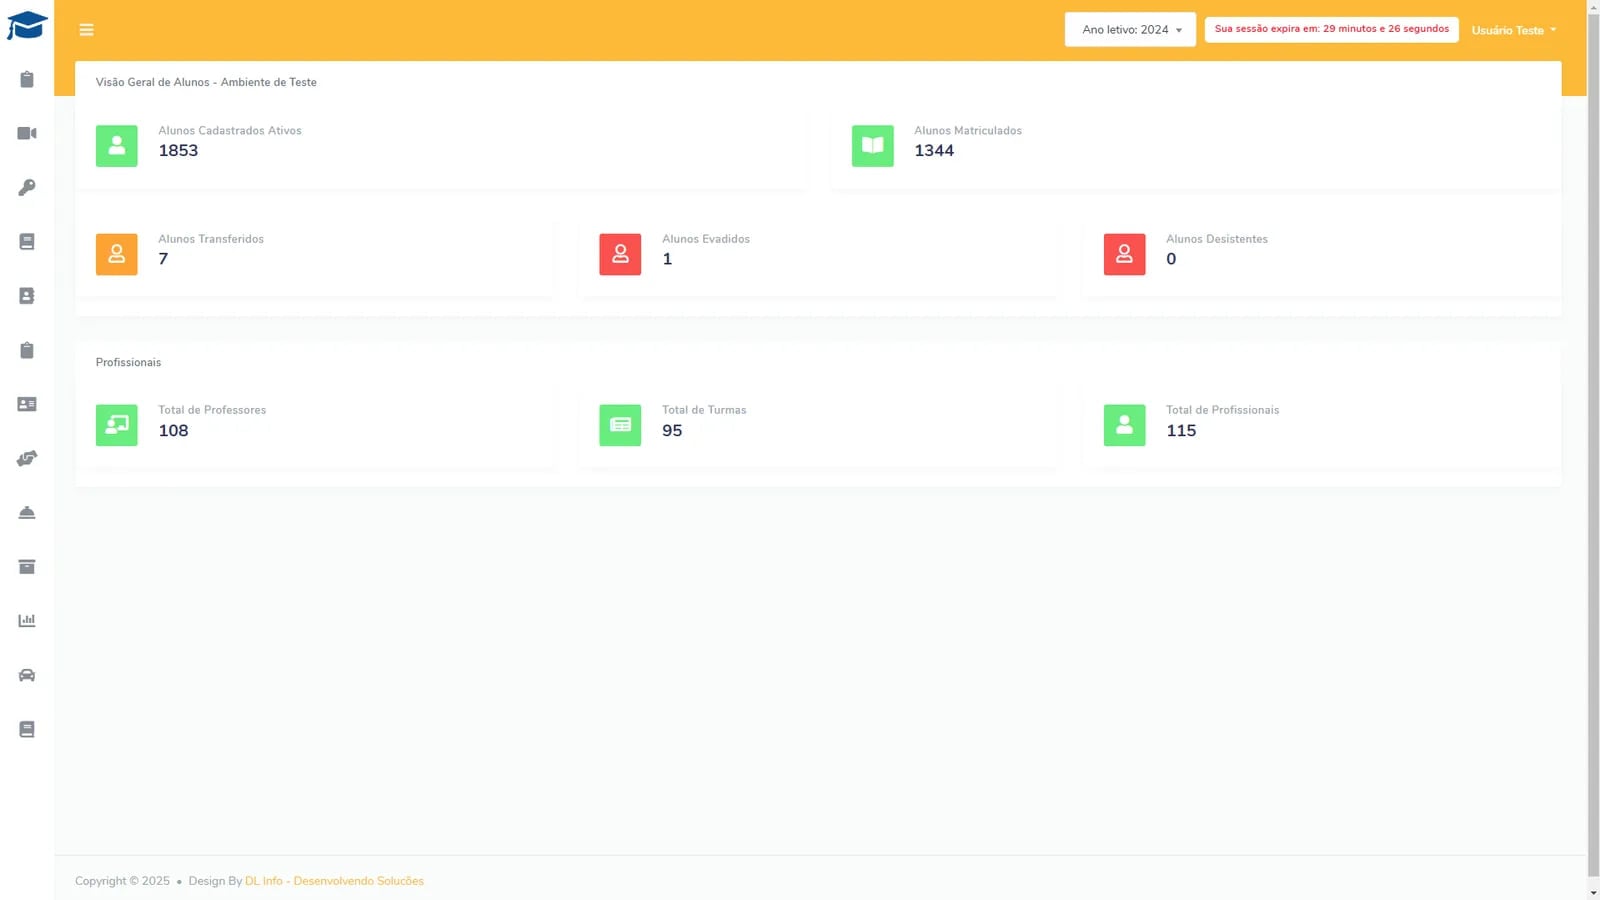Click the 108 professors count

click(x=173, y=431)
